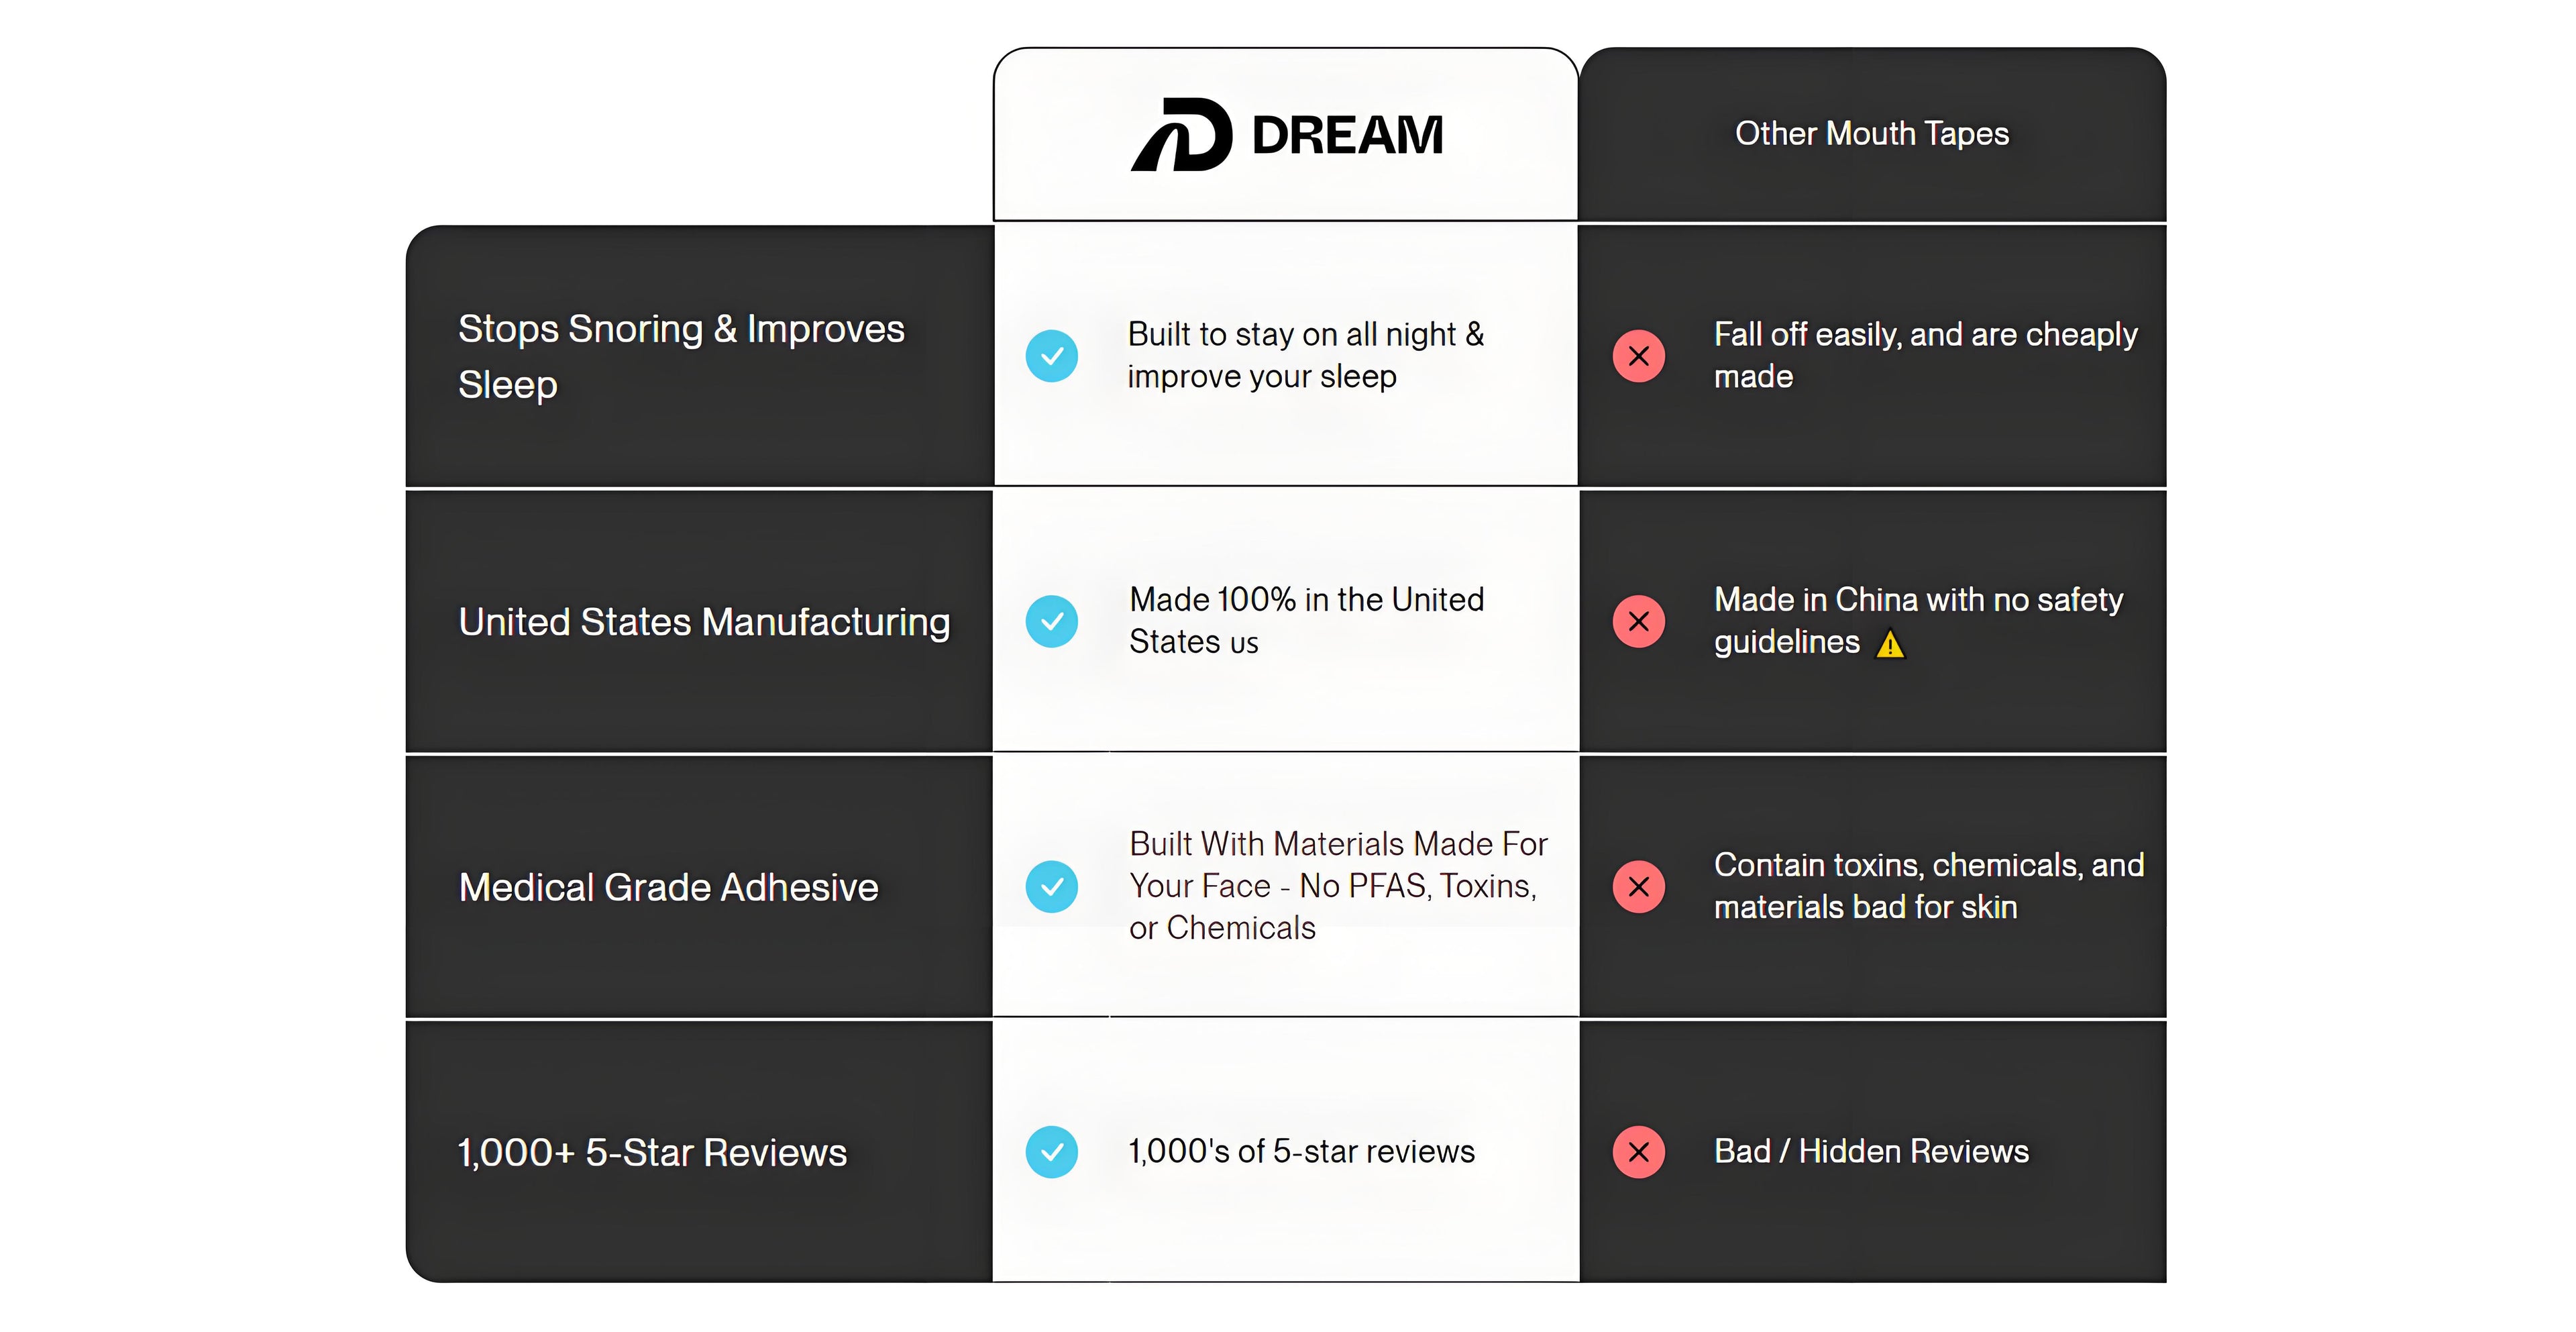Screen dimensions: 2576x1332
Task: Click red X beside 'Contain toxins, chemicals'
Action: [1639, 886]
